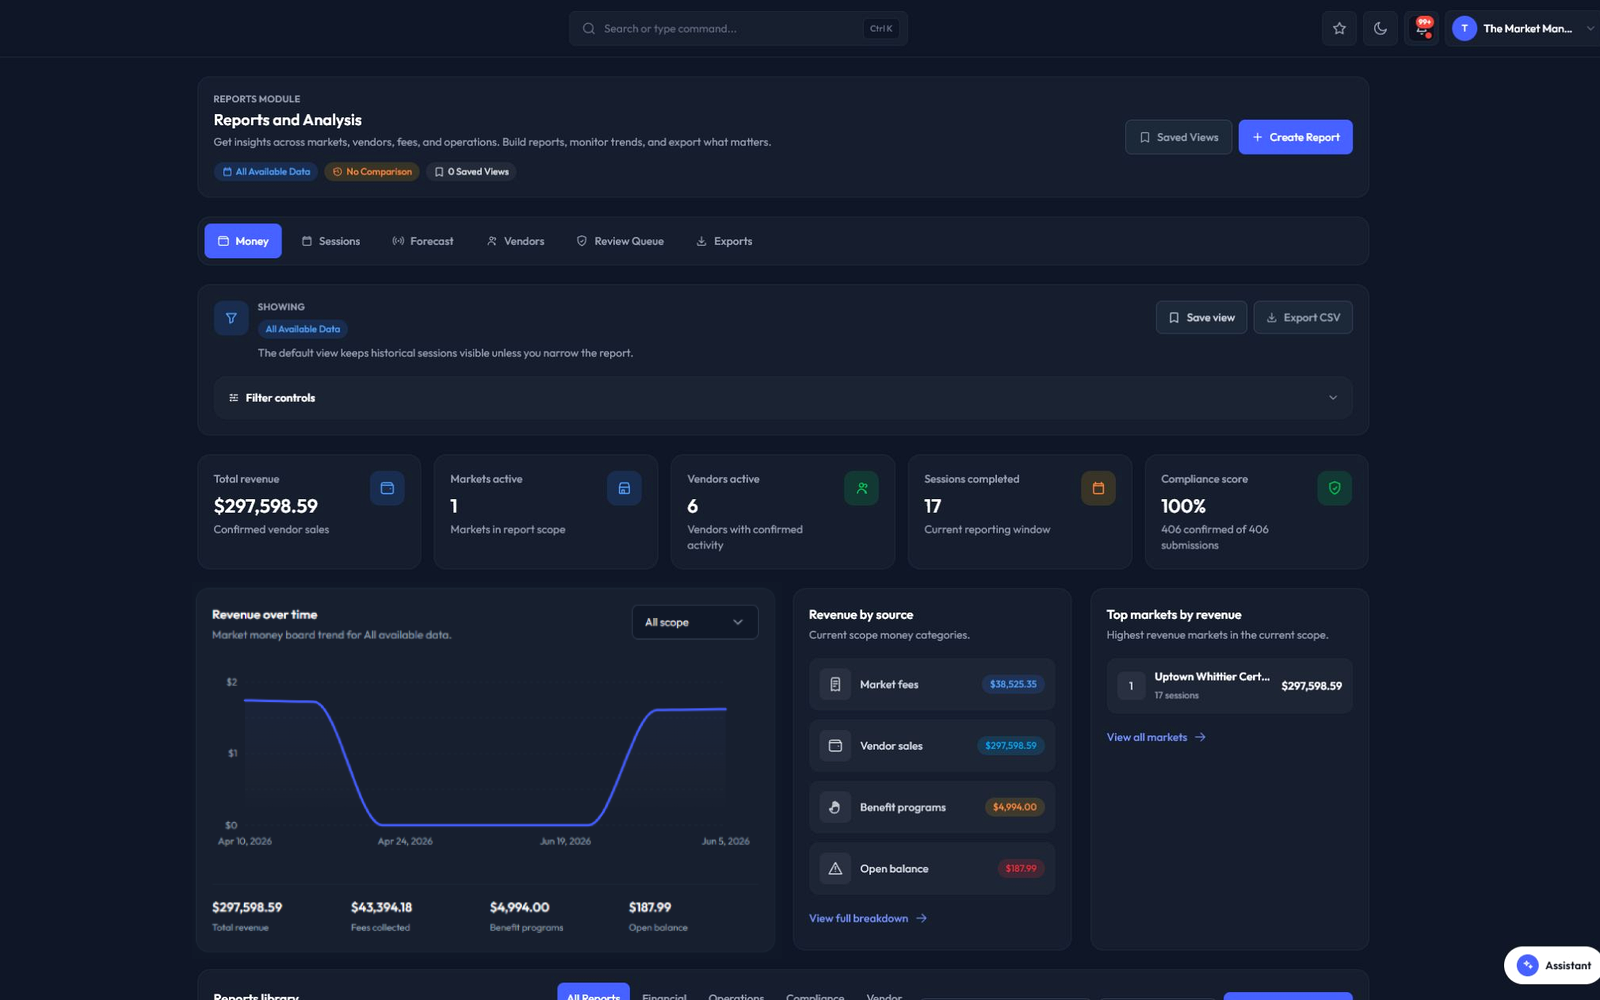The image size is (1600, 1000).
Task: Click the rank 1 badge in Top markets
Action: click(1131, 686)
